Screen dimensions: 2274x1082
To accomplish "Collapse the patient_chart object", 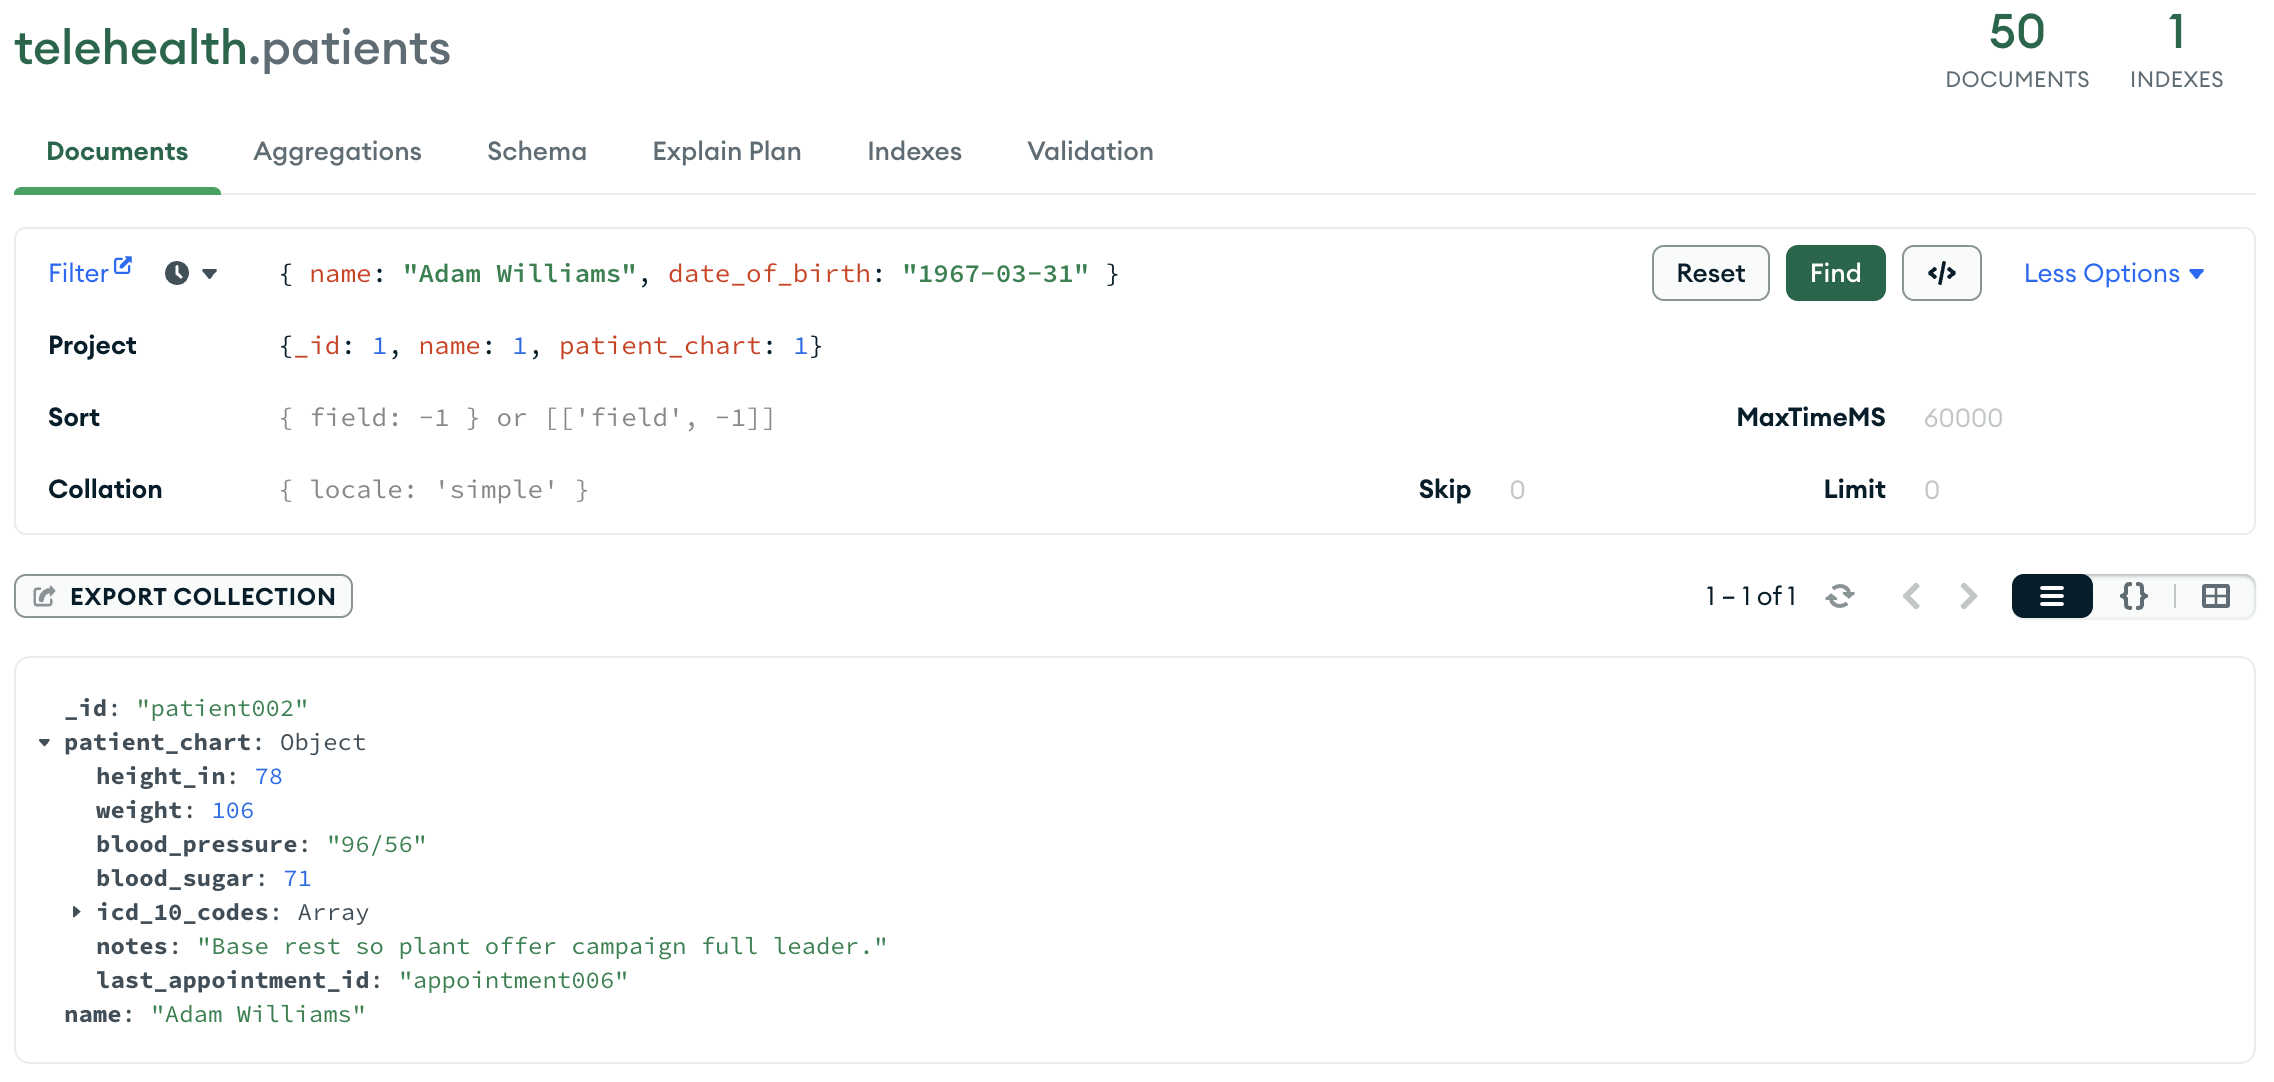I will [x=44, y=742].
